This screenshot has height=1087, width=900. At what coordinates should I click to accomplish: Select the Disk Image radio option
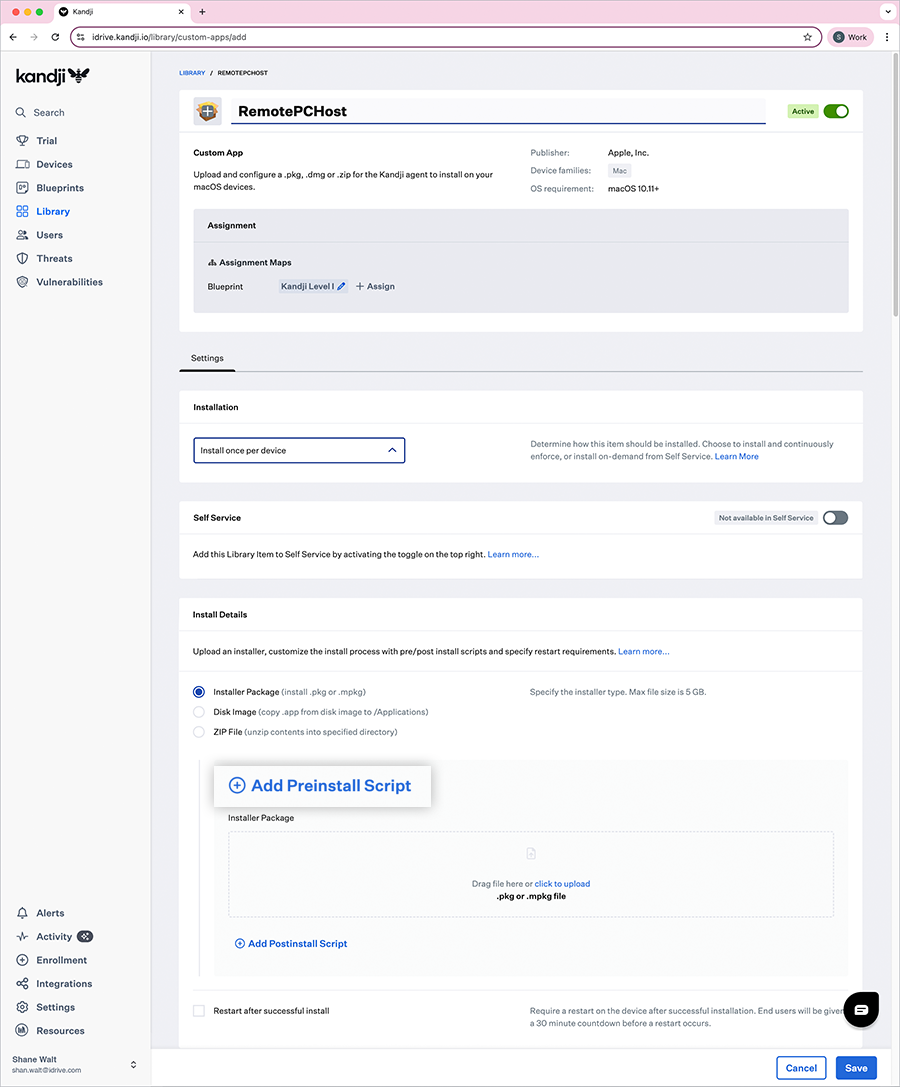[199, 712]
